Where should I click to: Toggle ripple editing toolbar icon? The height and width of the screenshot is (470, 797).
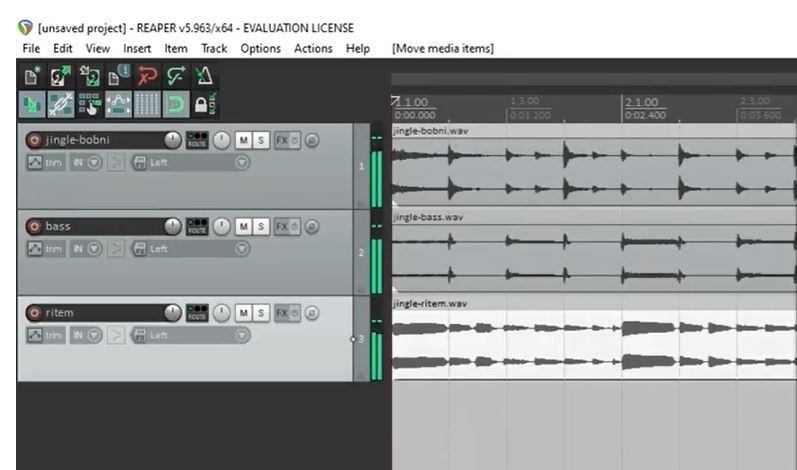pos(89,105)
